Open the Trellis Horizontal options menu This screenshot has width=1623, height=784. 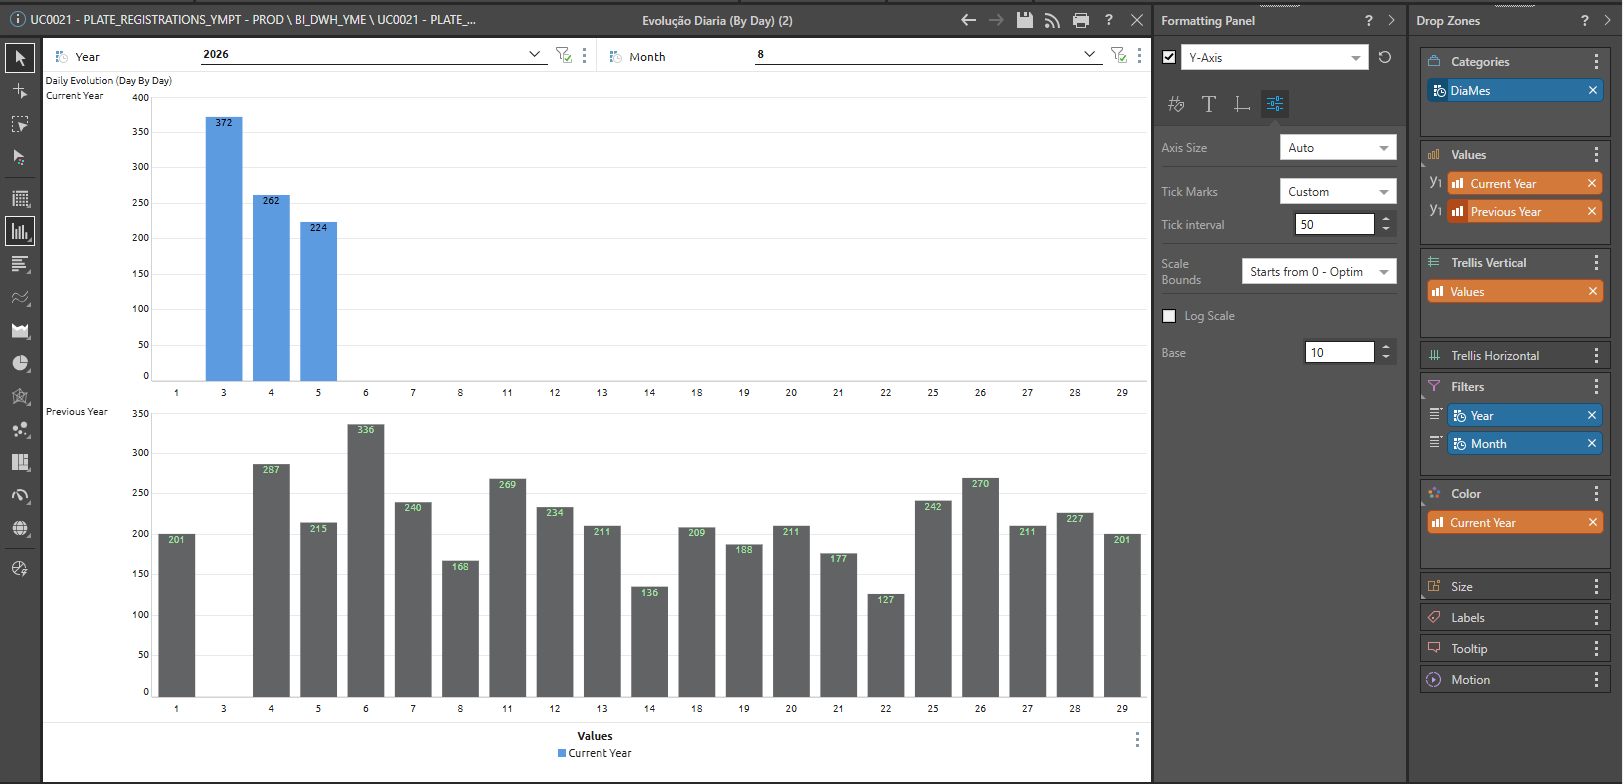pyautogui.click(x=1596, y=356)
